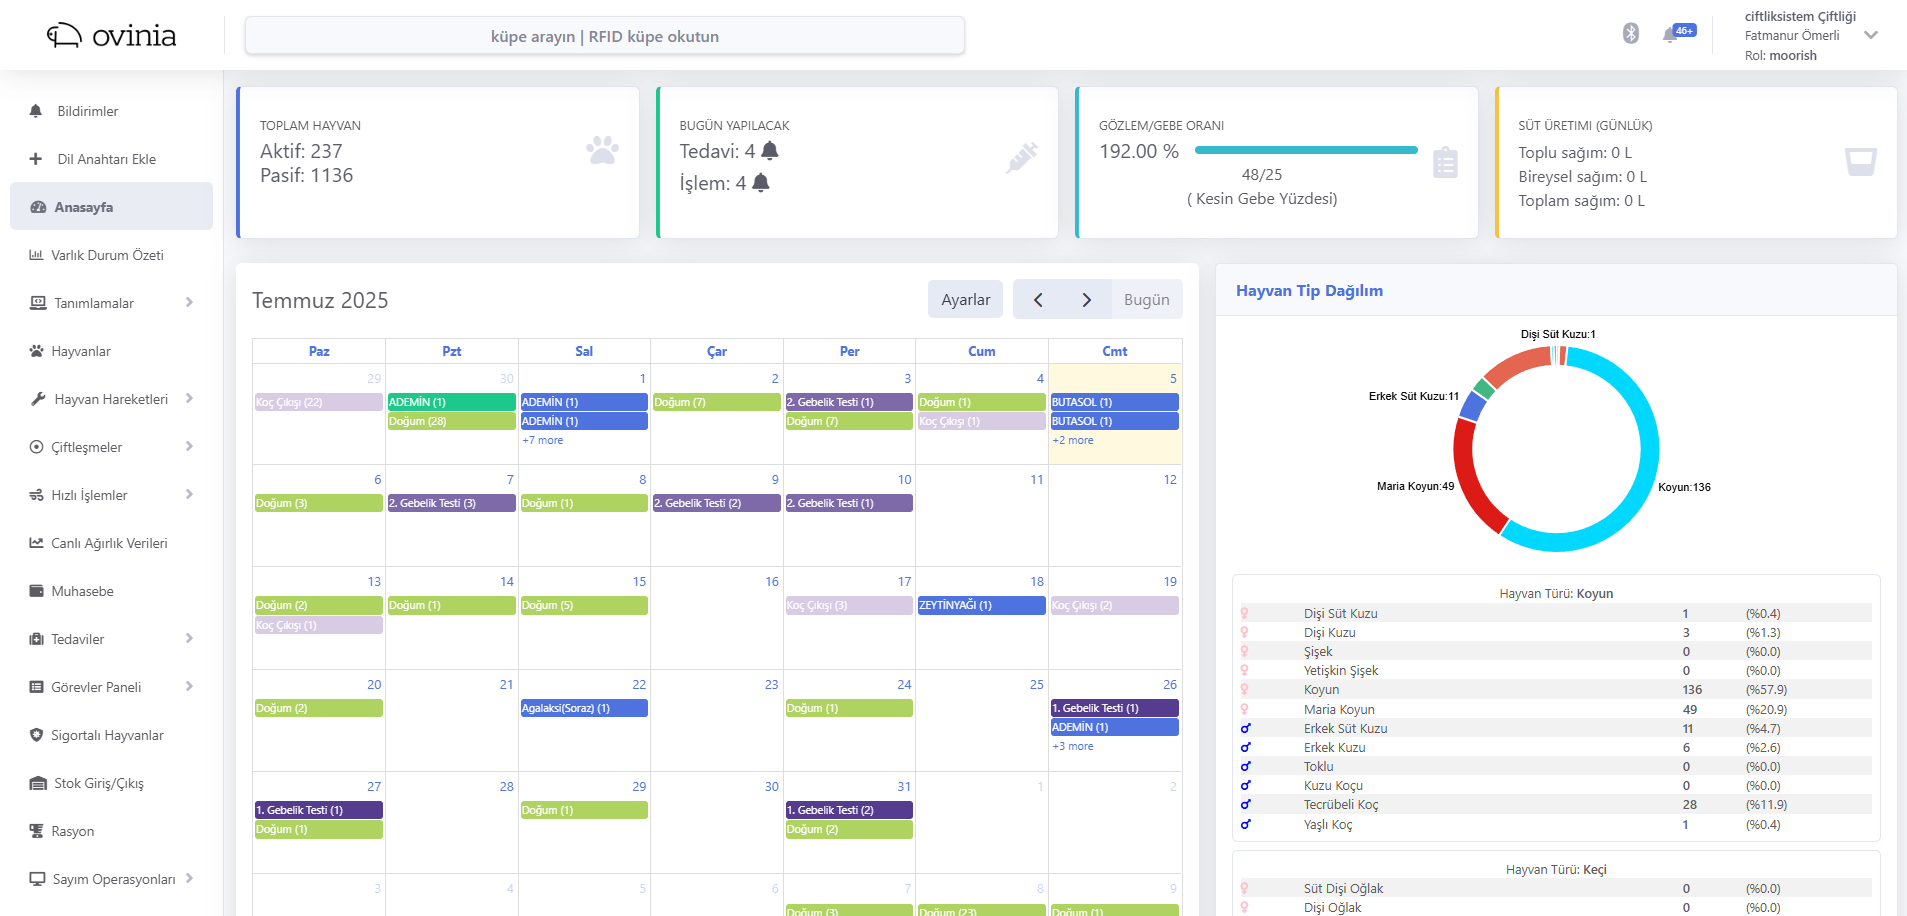Open Rasyon menu item
The width and height of the screenshot is (1907, 916).
pos(111,831)
